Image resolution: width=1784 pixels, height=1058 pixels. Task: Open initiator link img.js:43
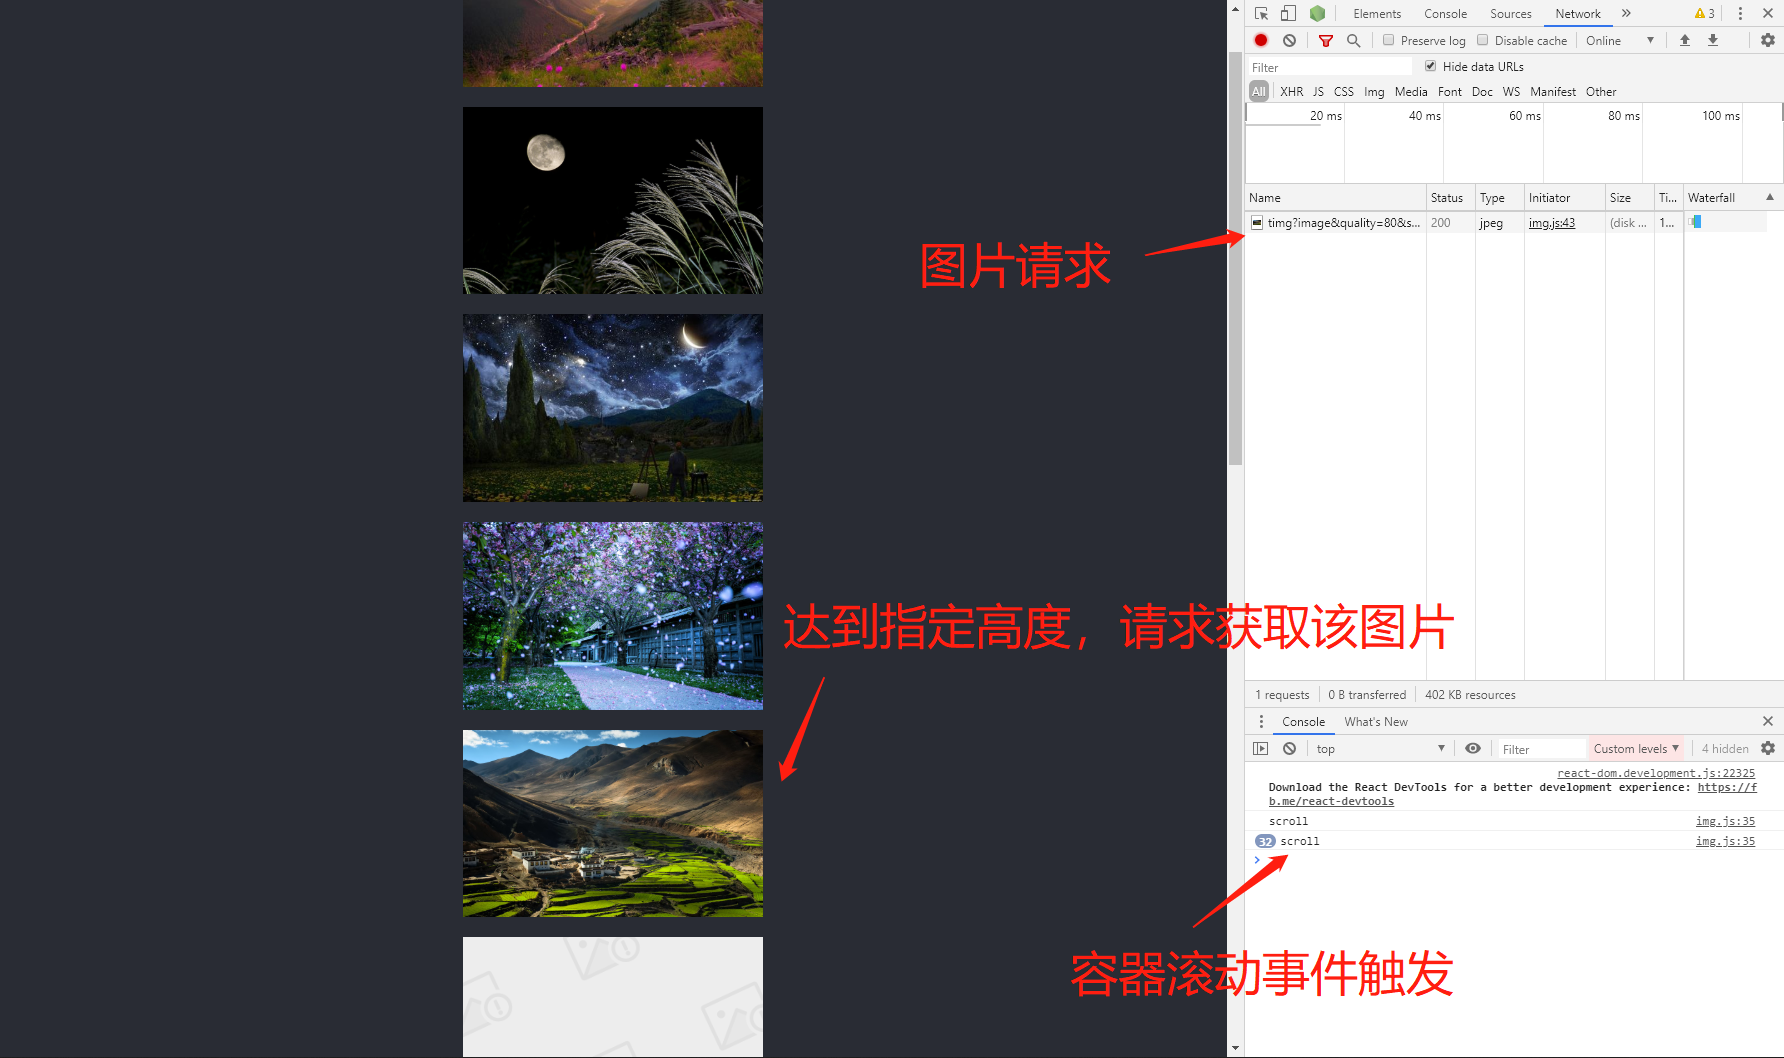(x=1552, y=223)
